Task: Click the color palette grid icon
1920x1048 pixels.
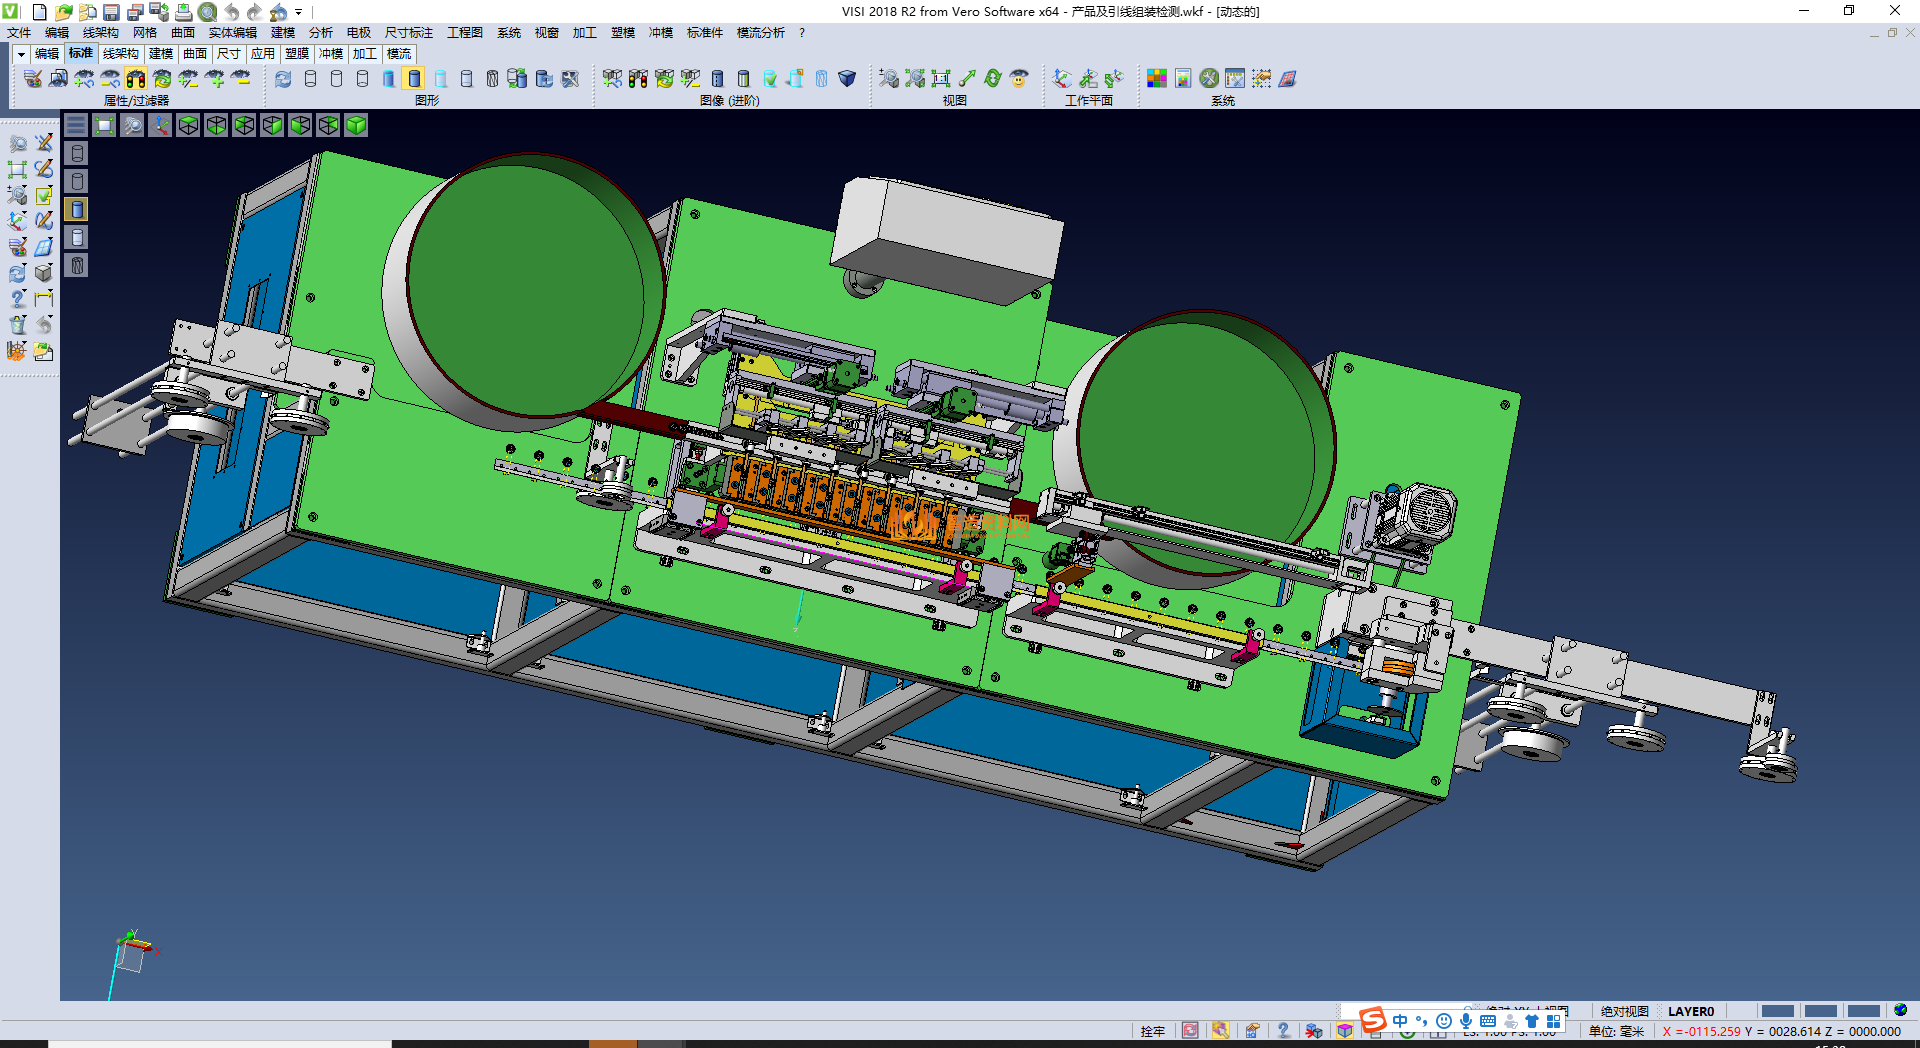Action: point(1157,79)
